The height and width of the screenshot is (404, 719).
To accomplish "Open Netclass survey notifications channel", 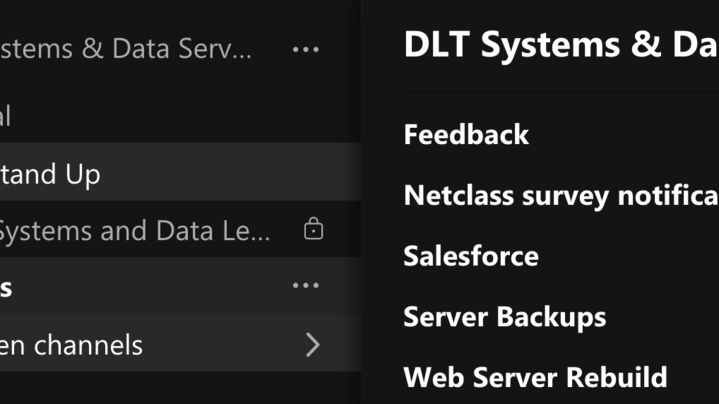I will tap(560, 196).
